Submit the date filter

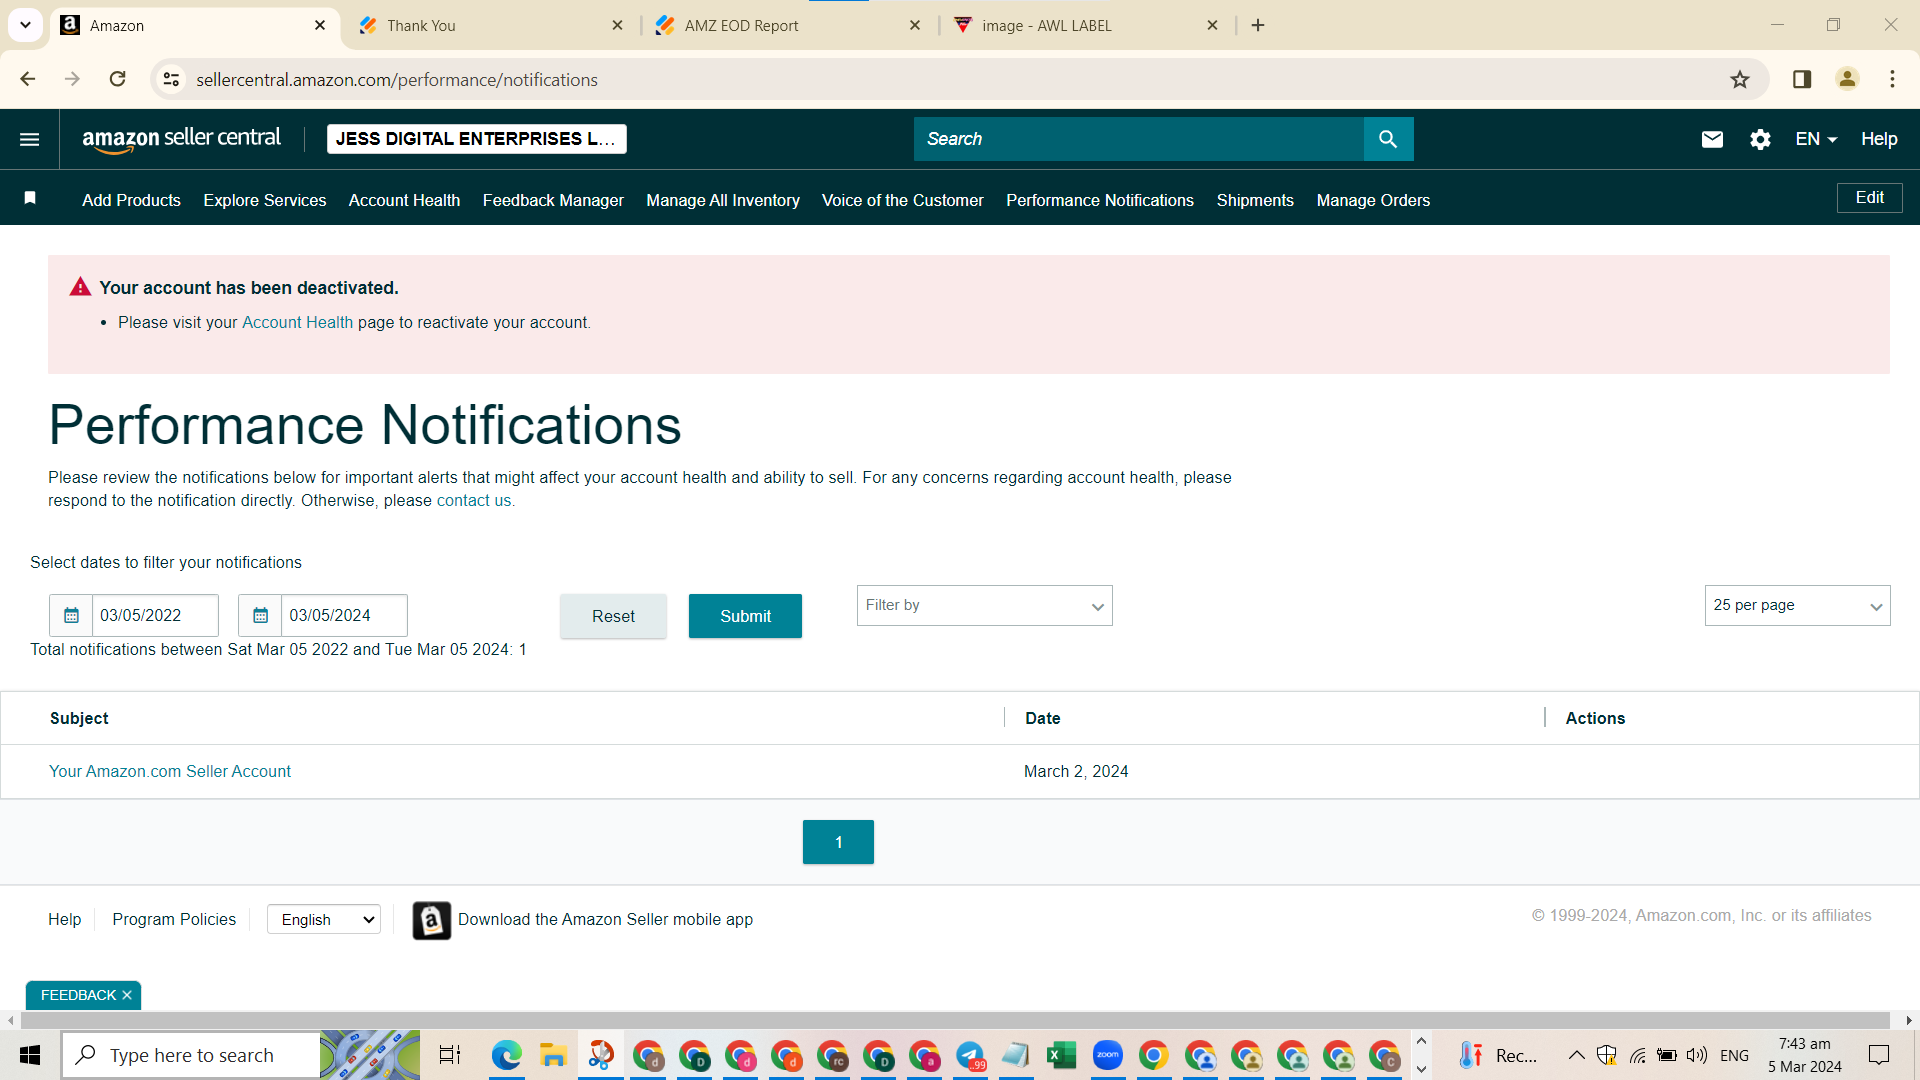point(745,616)
